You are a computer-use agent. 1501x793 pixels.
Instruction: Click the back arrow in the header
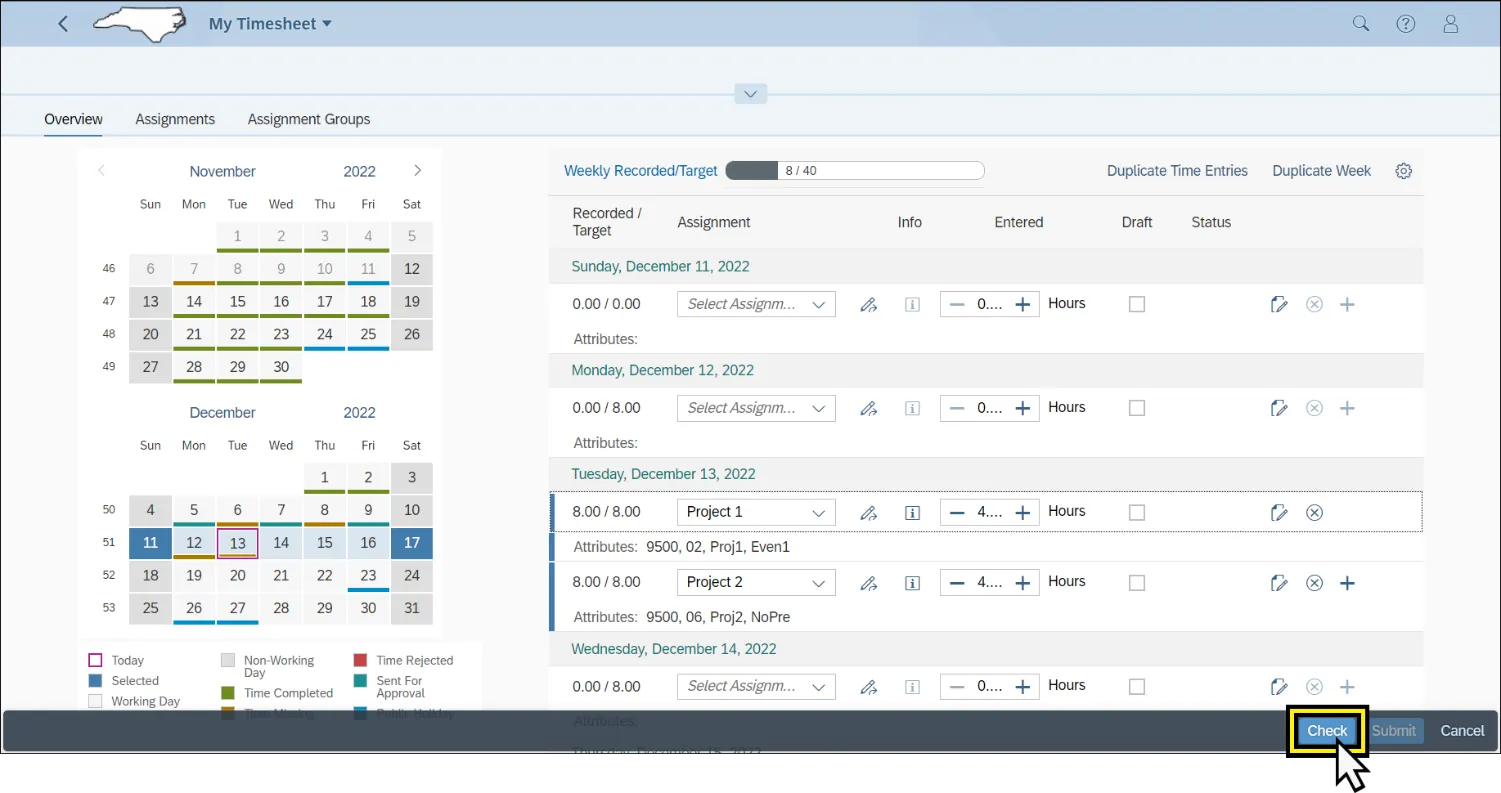[x=63, y=24]
